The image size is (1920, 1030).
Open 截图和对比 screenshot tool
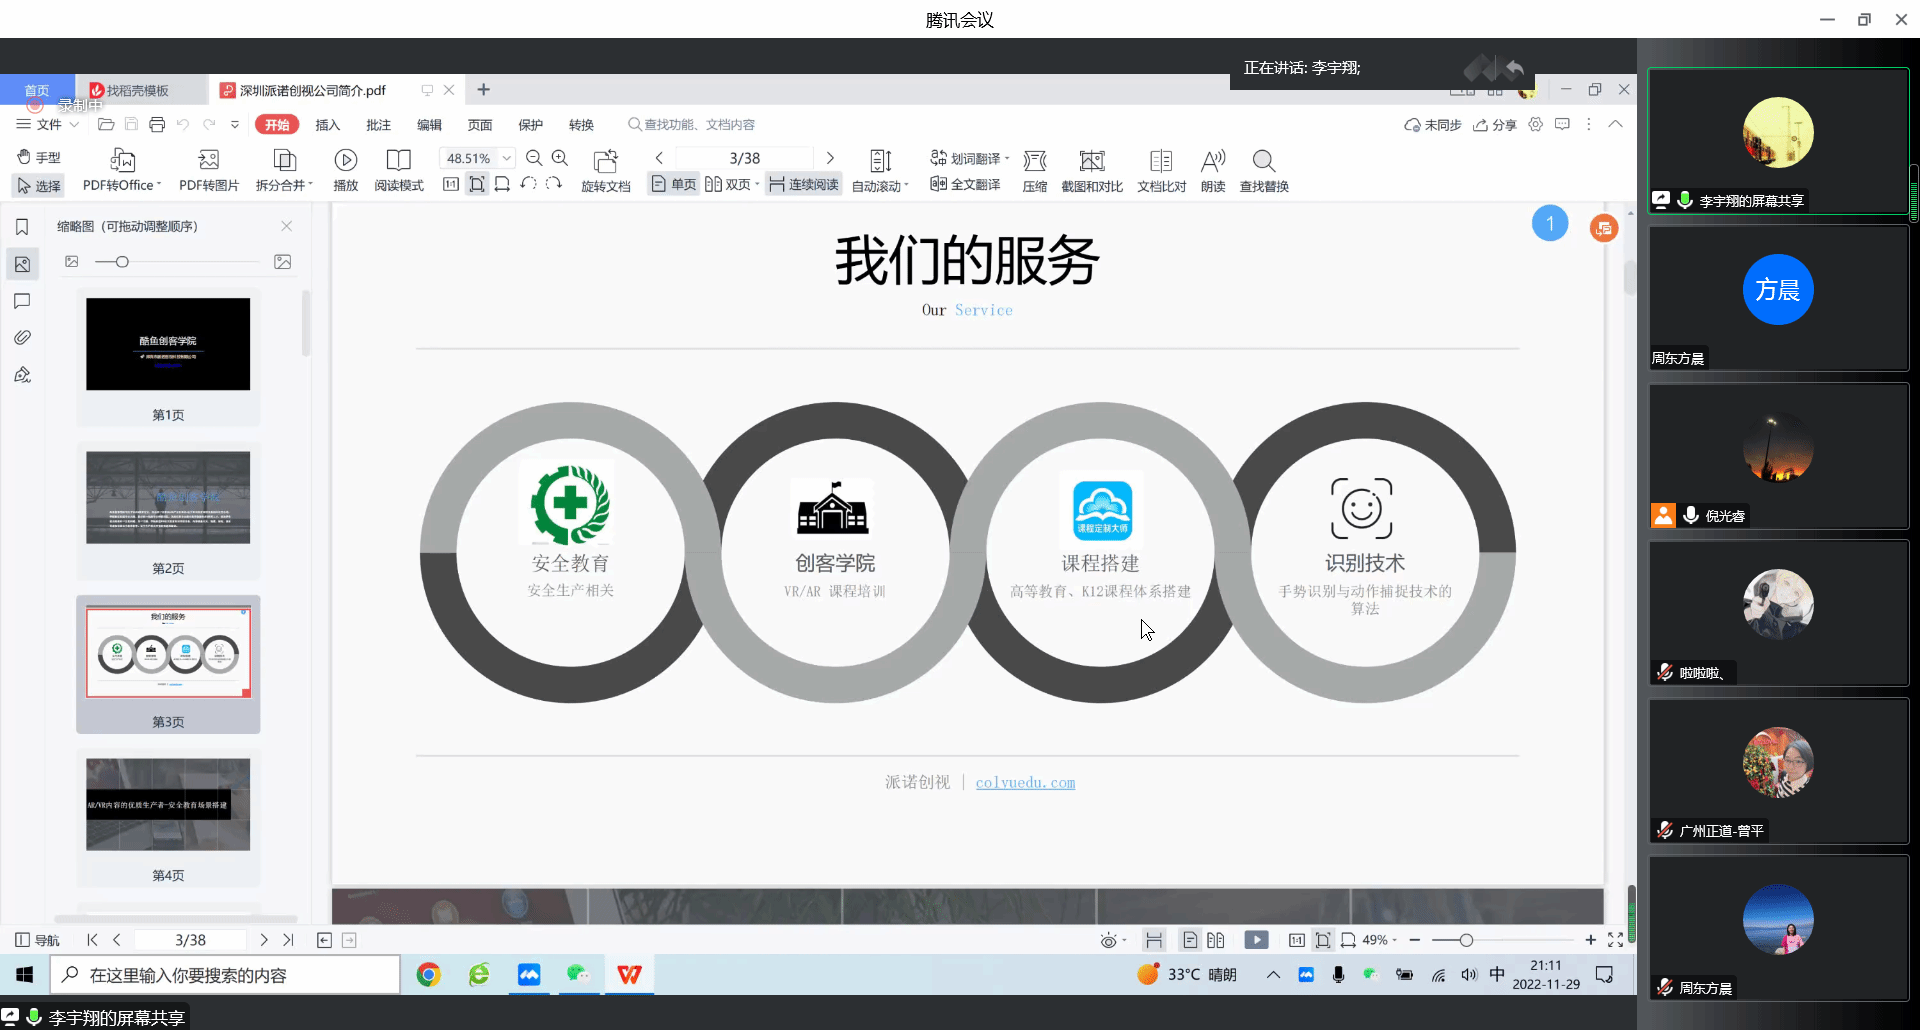[1091, 161]
